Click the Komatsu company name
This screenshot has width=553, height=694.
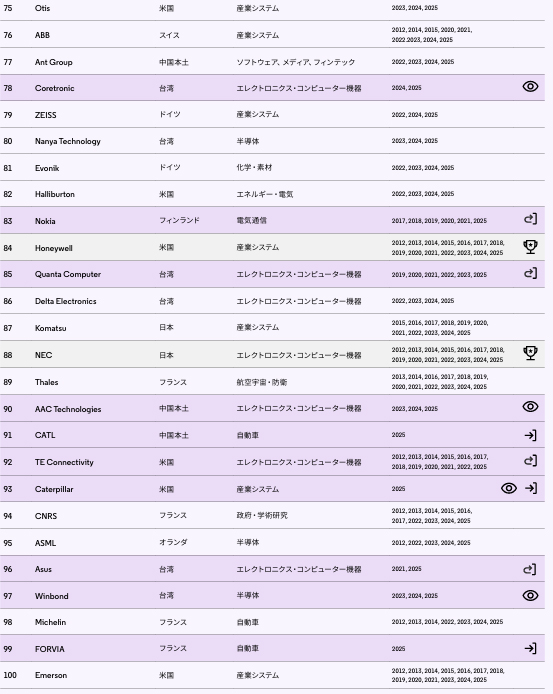50,328
